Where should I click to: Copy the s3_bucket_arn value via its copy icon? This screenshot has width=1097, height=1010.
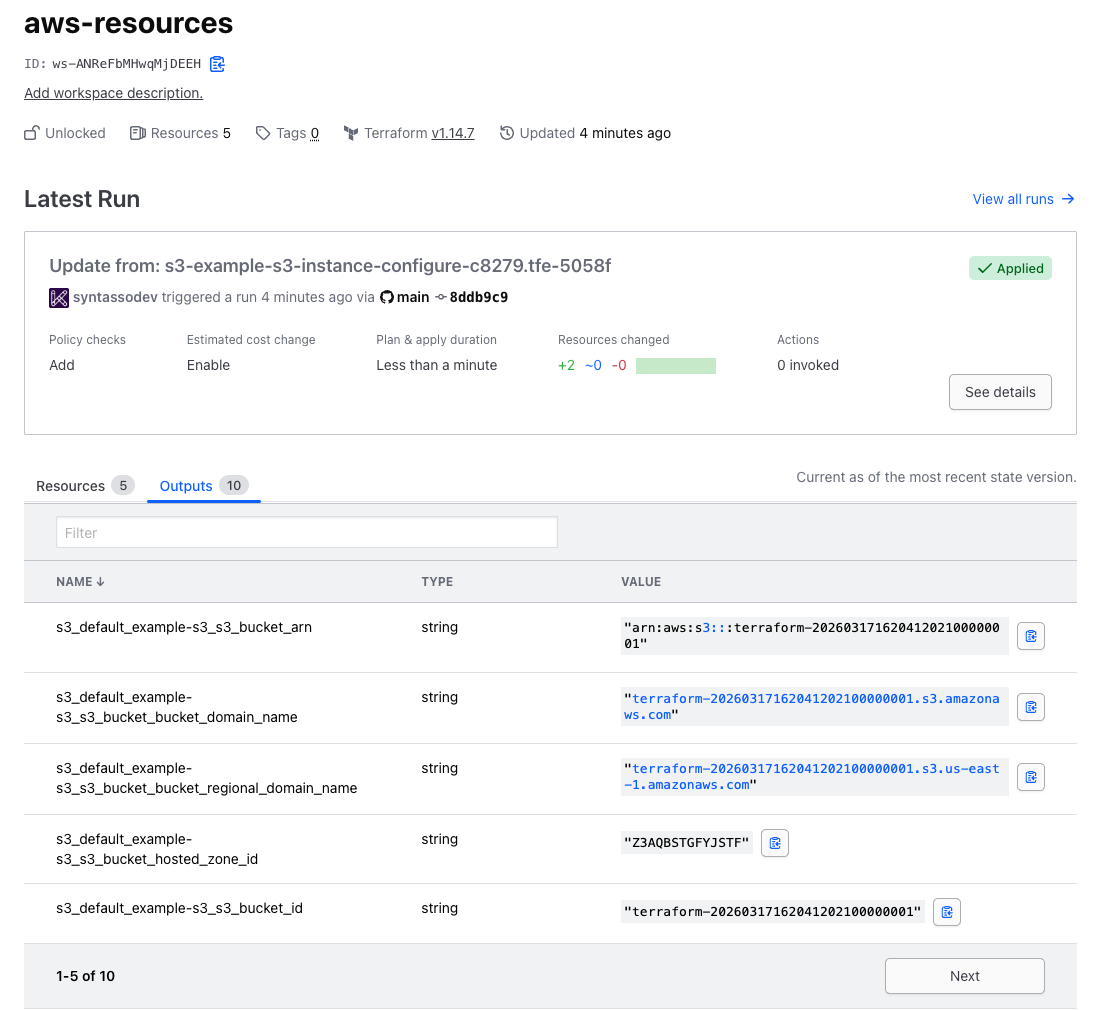click(x=1031, y=636)
